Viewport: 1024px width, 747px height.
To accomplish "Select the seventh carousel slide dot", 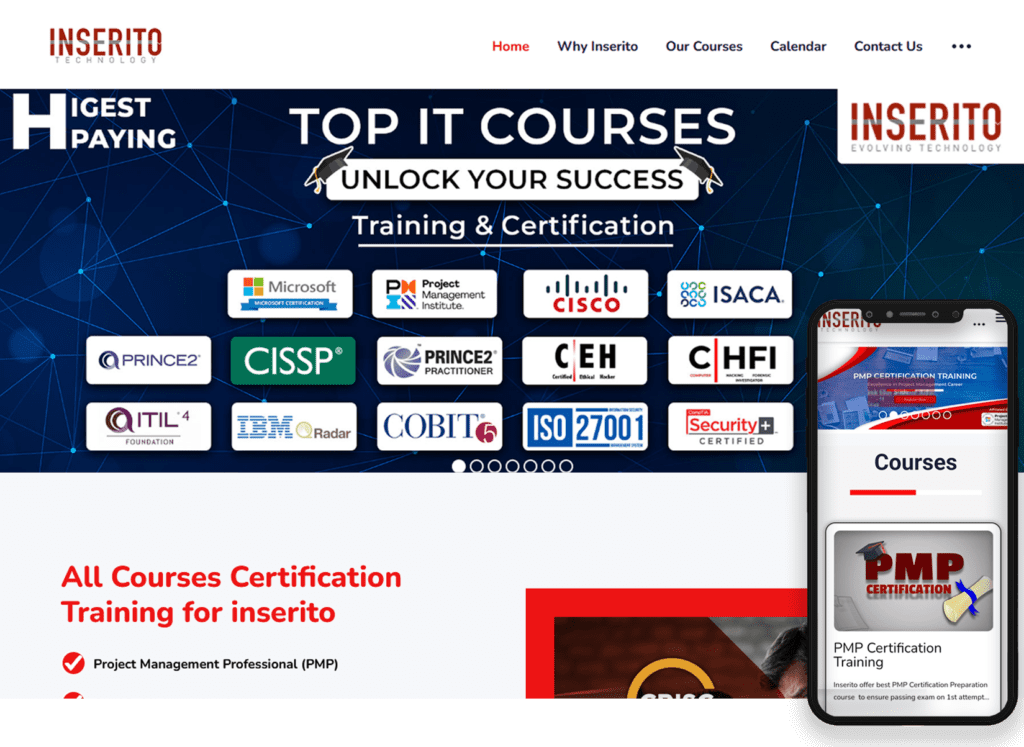I will coord(566,466).
